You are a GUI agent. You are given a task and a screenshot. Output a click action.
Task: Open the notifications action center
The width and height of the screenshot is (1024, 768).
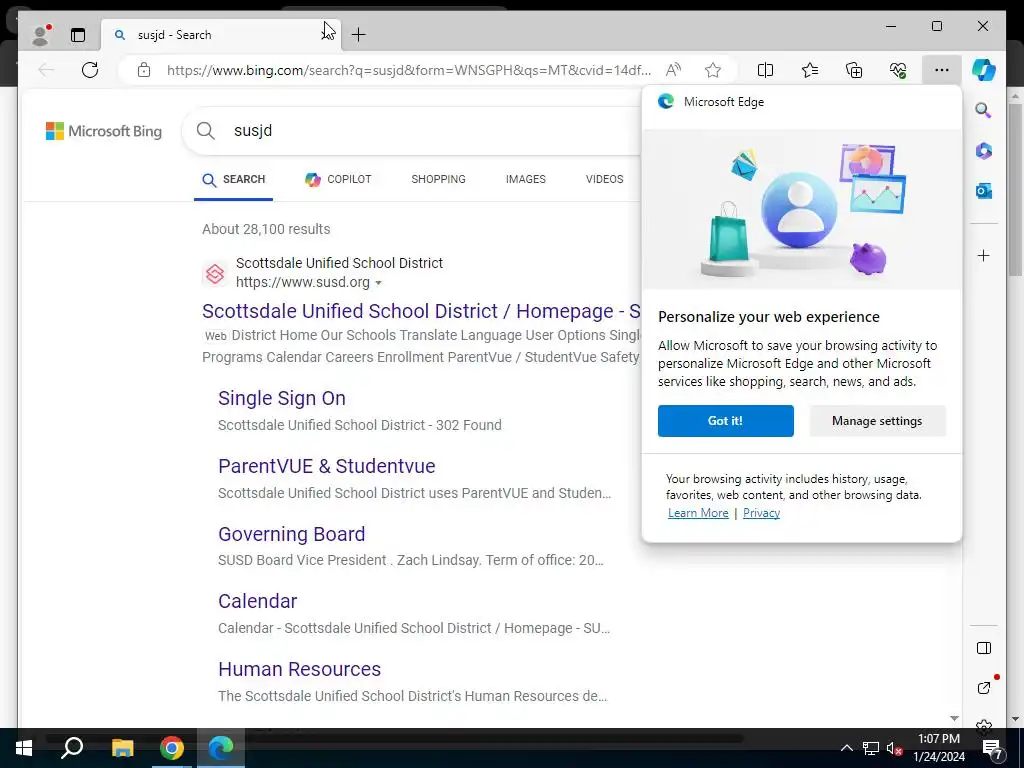(x=993, y=748)
